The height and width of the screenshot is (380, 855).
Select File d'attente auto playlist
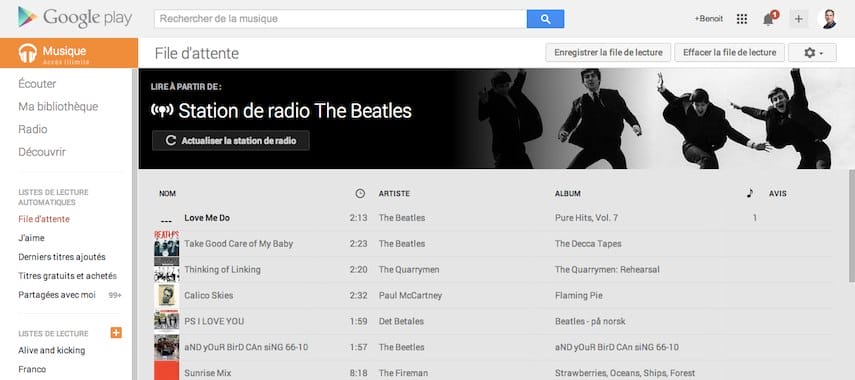click(44, 219)
